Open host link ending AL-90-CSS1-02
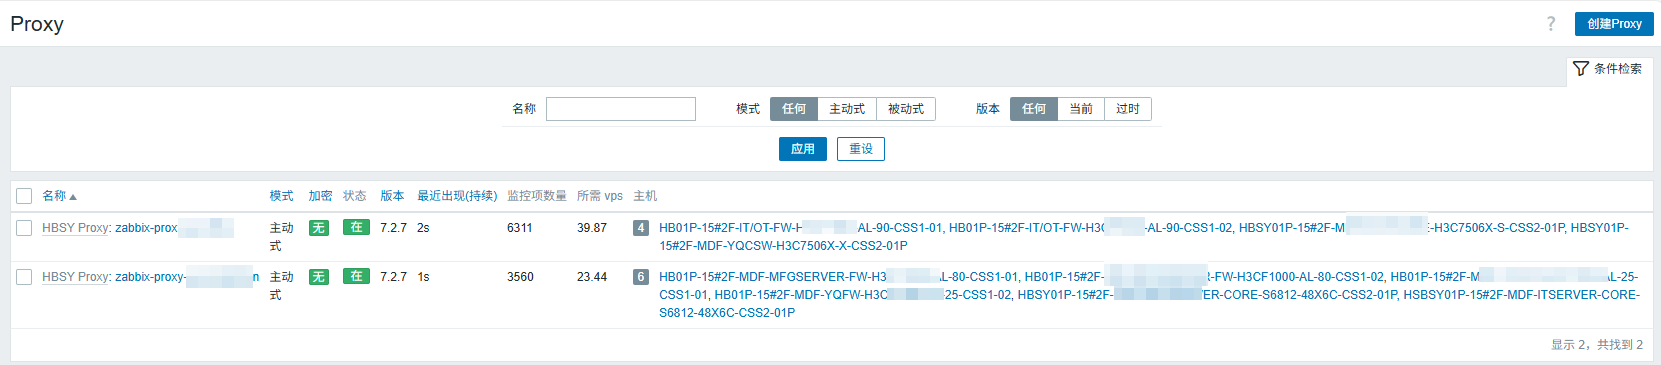 [x=1090, y=228]
